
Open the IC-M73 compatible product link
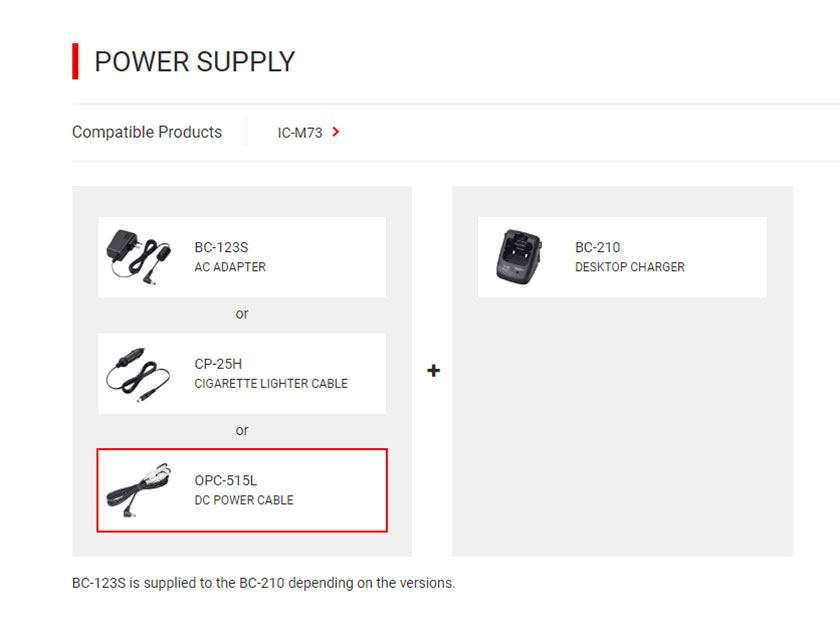[x=300, y=133]
